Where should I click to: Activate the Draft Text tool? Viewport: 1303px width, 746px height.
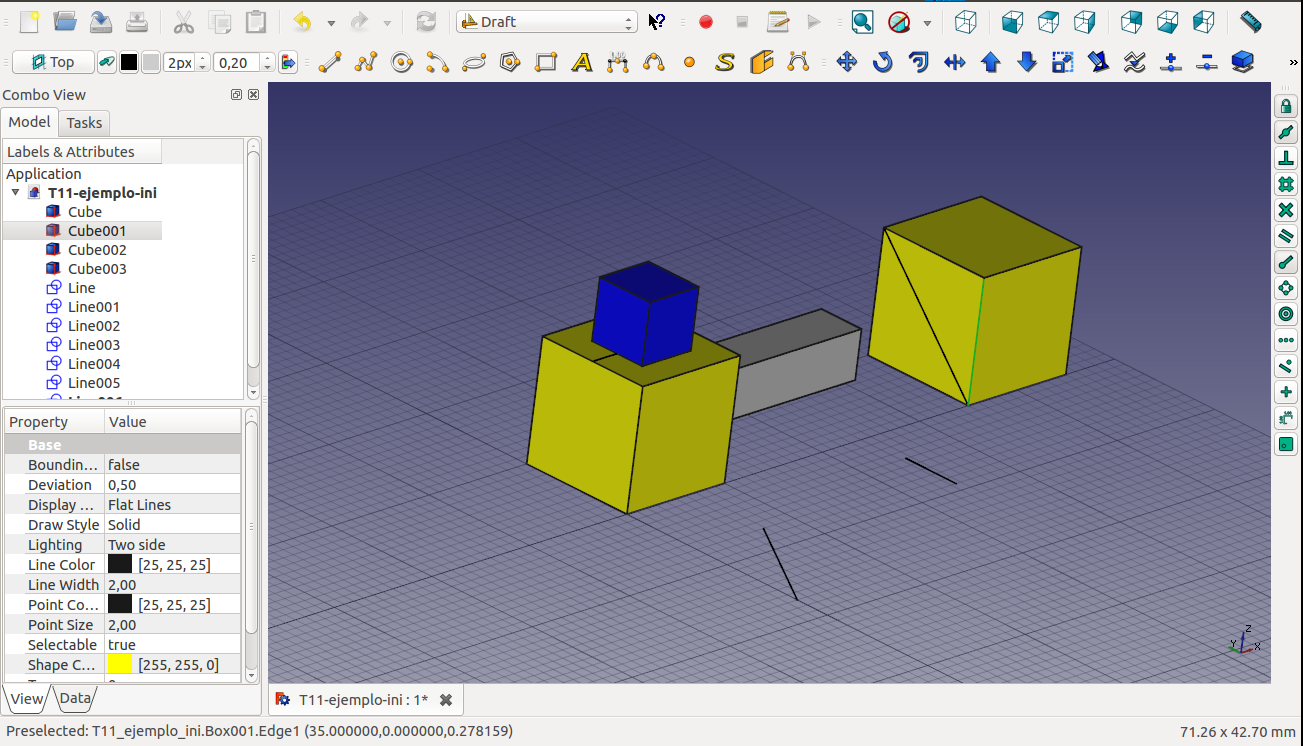582,63
